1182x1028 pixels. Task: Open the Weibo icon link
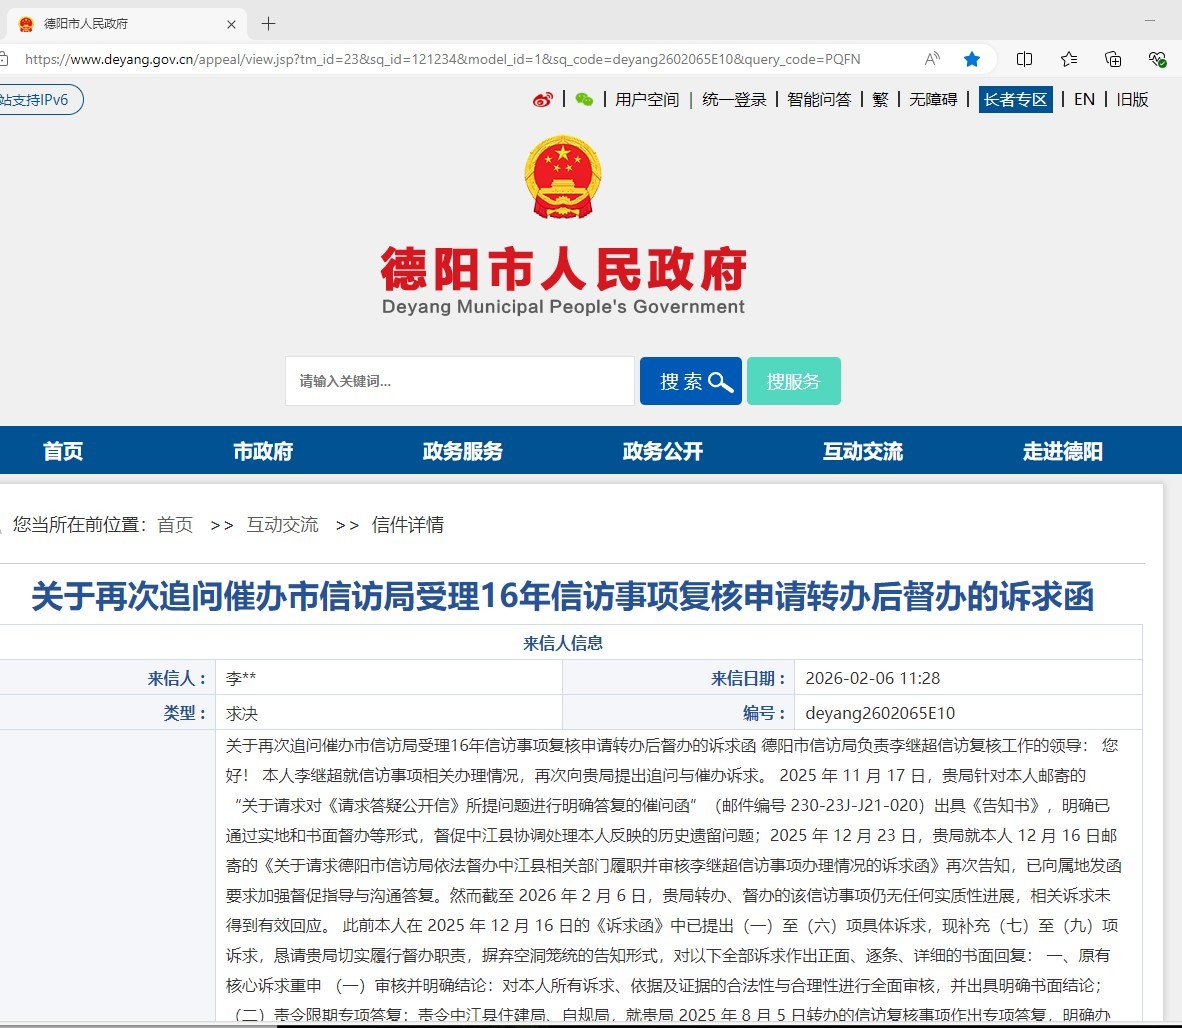[x=543, y=100]
